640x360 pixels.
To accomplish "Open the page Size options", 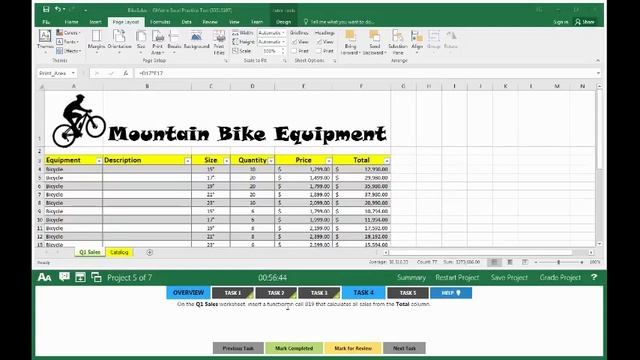I will click(x=141, y=41).
